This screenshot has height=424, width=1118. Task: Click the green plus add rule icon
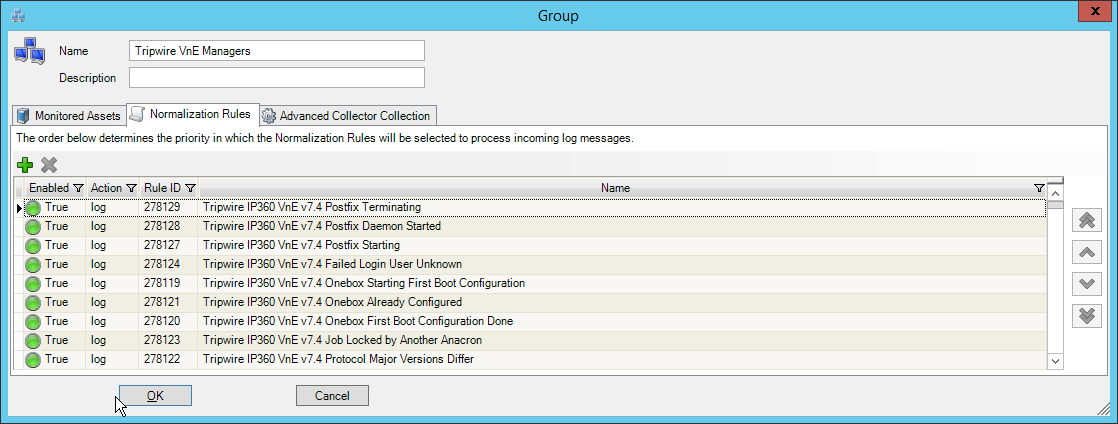(x=25, y=165)
